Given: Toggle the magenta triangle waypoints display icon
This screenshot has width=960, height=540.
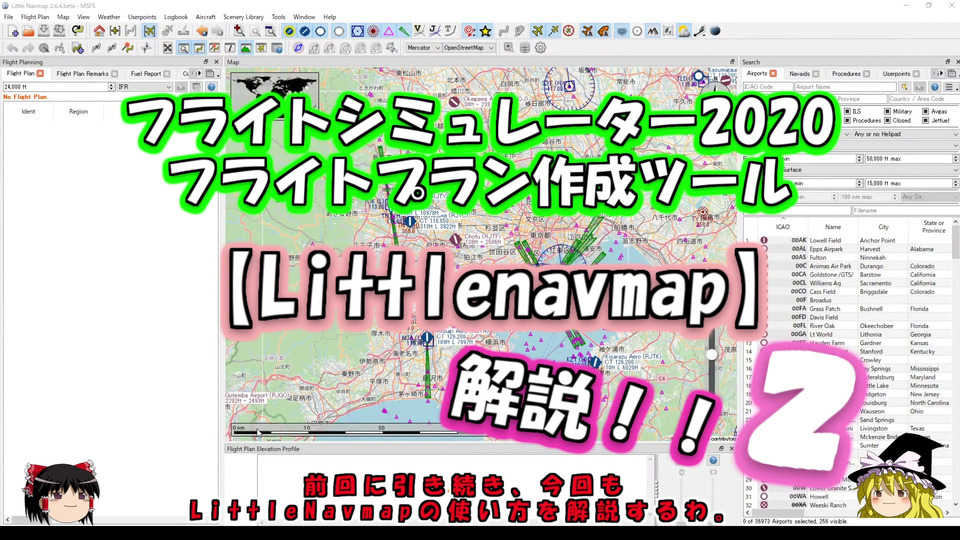Looking at the screenshot, I should pos(389,31).
